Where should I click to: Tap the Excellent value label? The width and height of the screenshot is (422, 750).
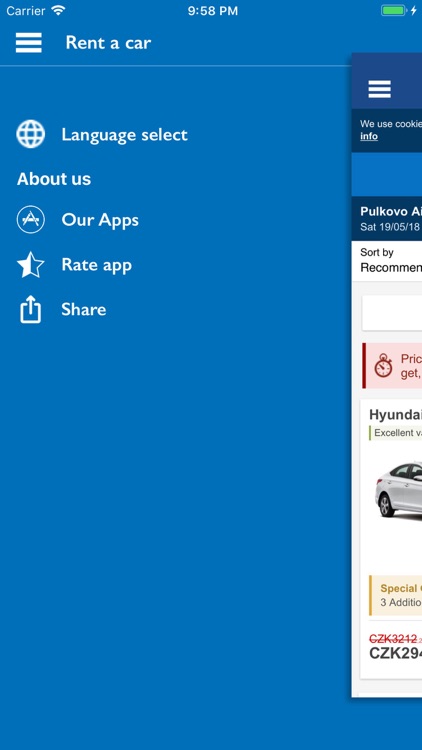396,433
